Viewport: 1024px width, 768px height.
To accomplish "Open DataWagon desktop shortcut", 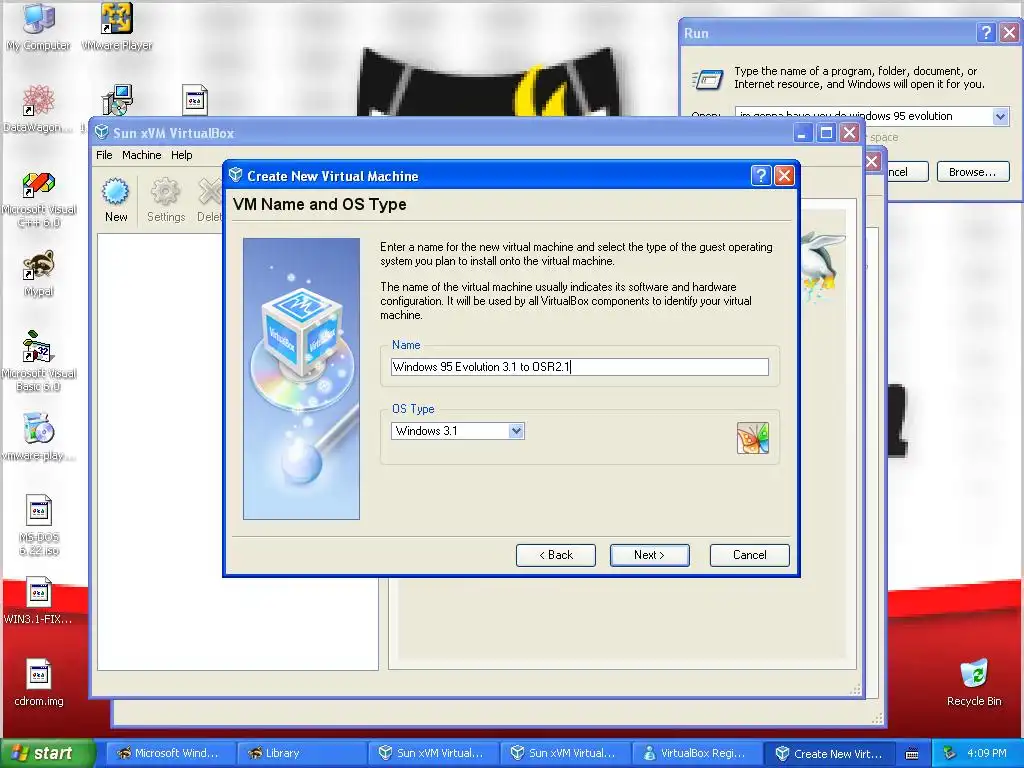I will [x=38, y=108].
